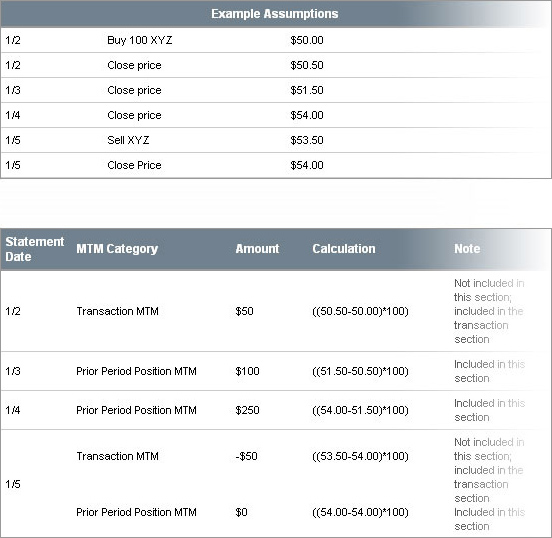Select the Transaction MTM entry with $50 amount
Screen dimensions: 552x538
pos(117,311)
